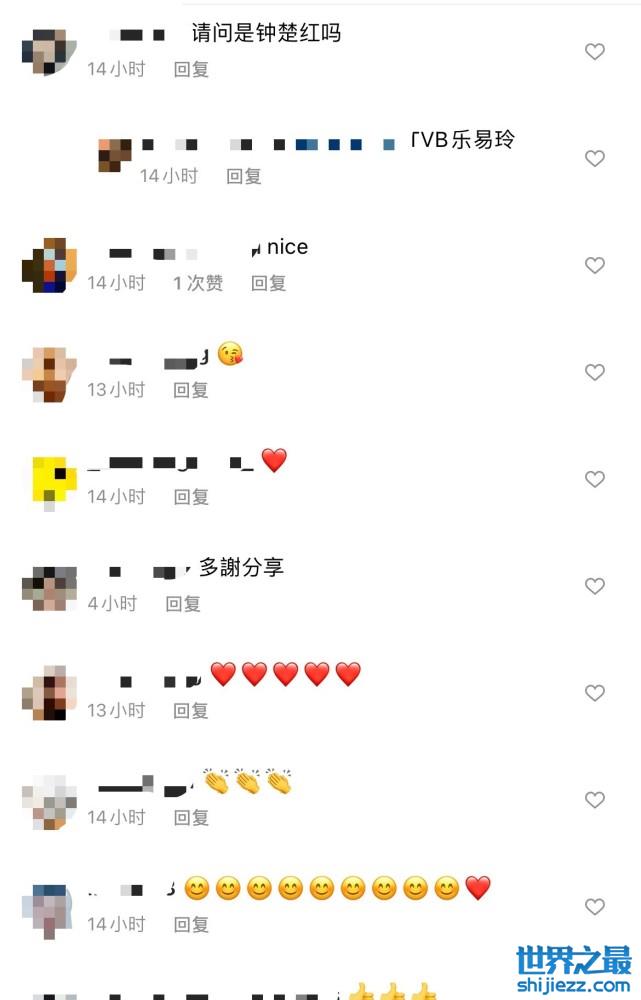View the 1次赞 likes on nice comment
The image size is (641, 1000).
tap(198, 283)
